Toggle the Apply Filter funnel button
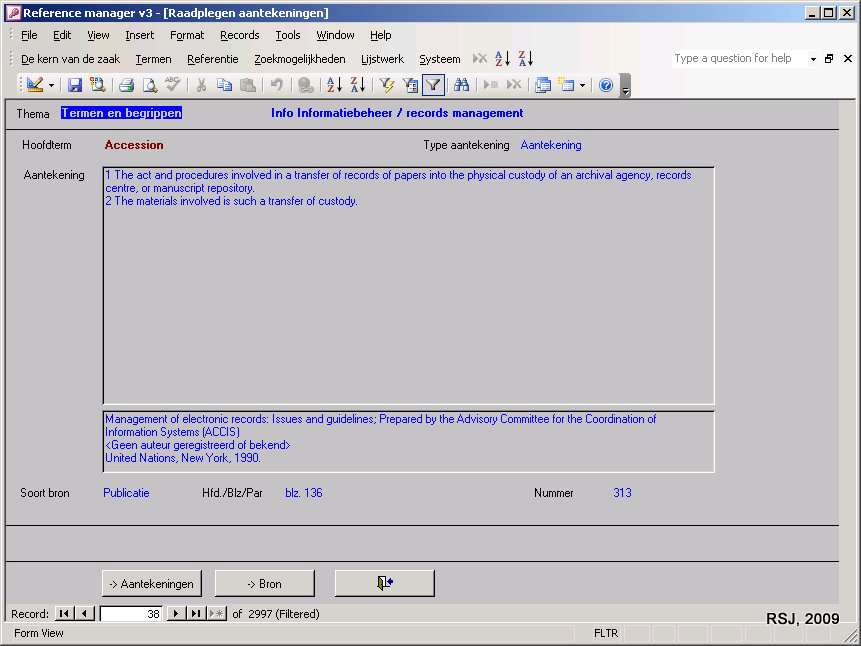The width and height of the screenshot is (861, 646). coord(433,85)
